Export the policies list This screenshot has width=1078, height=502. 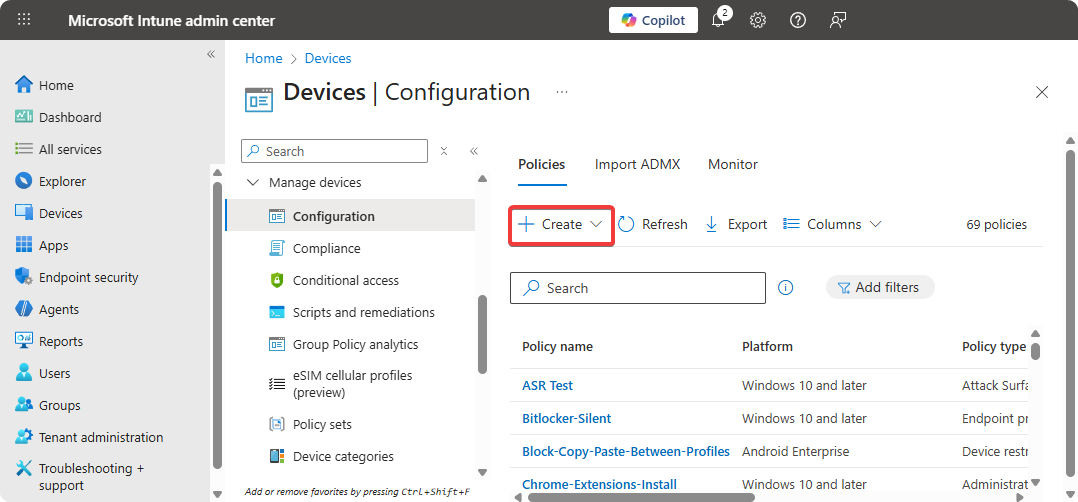coord(736,224)
